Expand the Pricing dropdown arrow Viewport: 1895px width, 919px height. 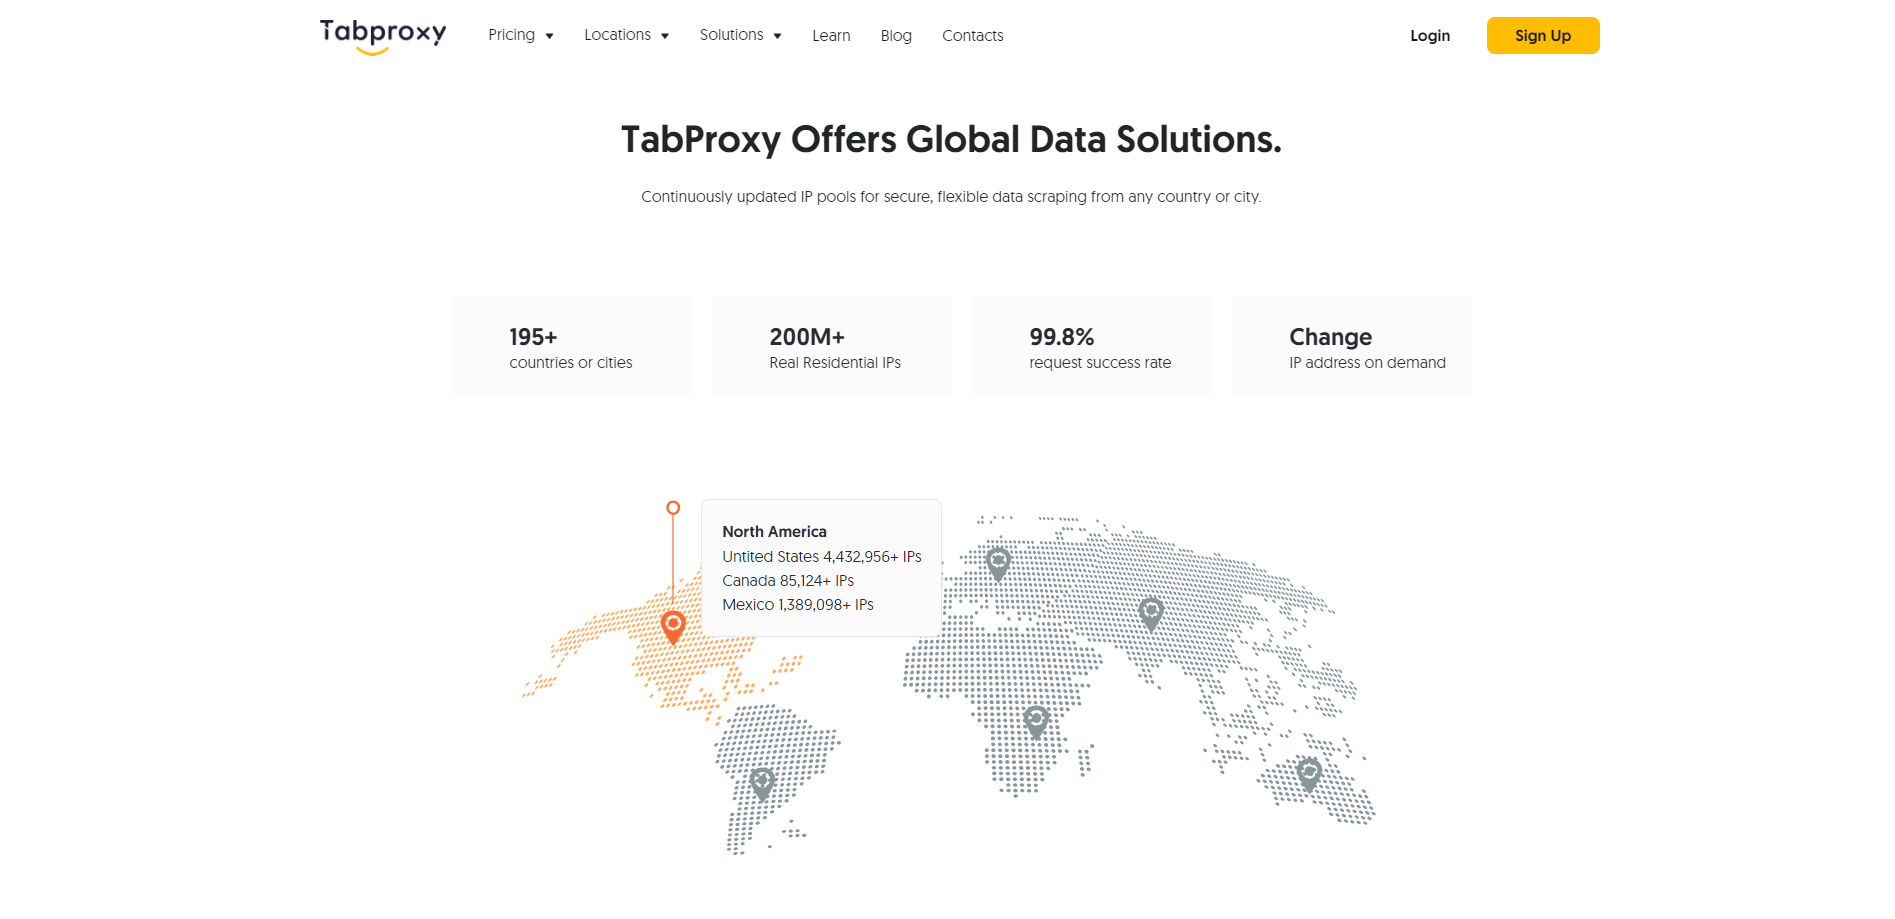(x=549, y=36)
